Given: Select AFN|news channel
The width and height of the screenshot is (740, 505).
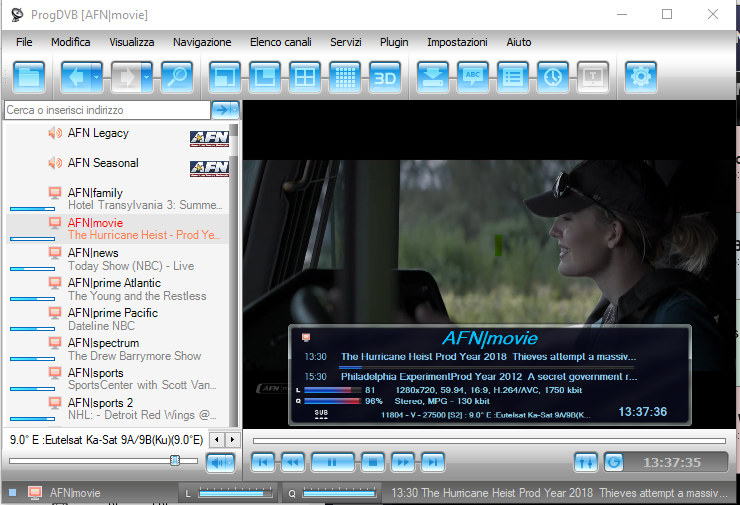Looking at the screenshot, I should tap(118, 259).
